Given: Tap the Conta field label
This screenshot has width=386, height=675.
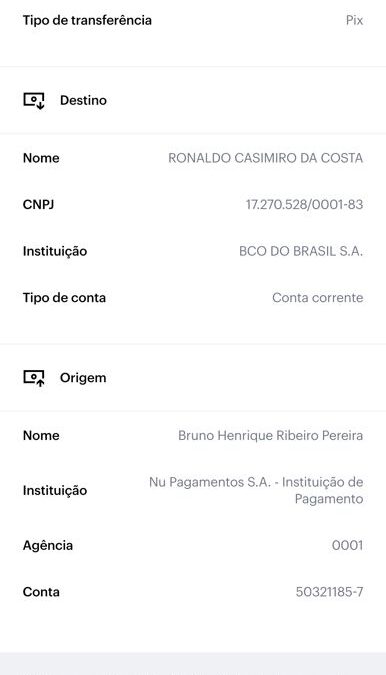Looking at the screenshot, I should (x=41, y=592).
